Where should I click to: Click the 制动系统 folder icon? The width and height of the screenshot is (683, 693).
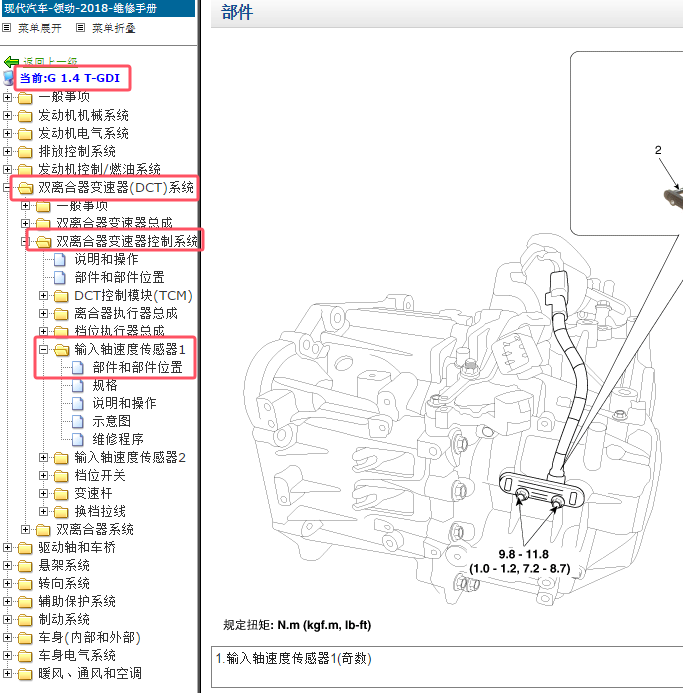25,620
